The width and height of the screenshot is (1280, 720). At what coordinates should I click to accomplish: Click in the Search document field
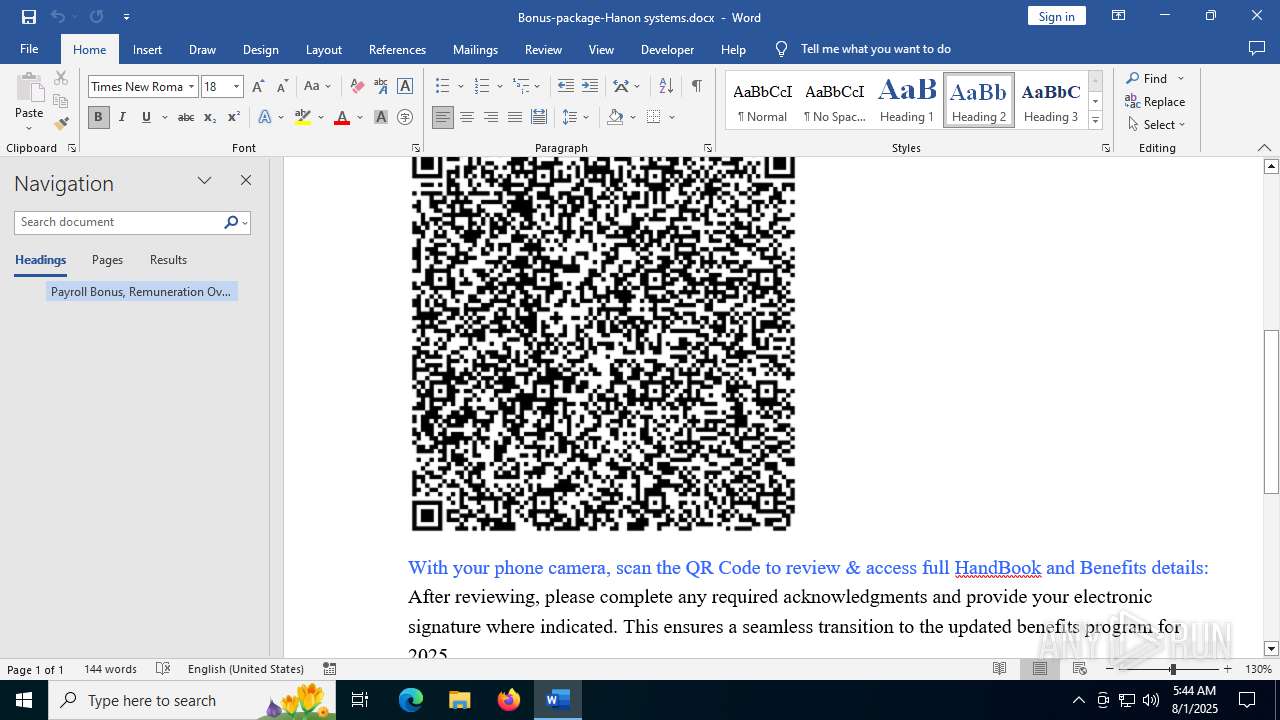pos(119,222)
